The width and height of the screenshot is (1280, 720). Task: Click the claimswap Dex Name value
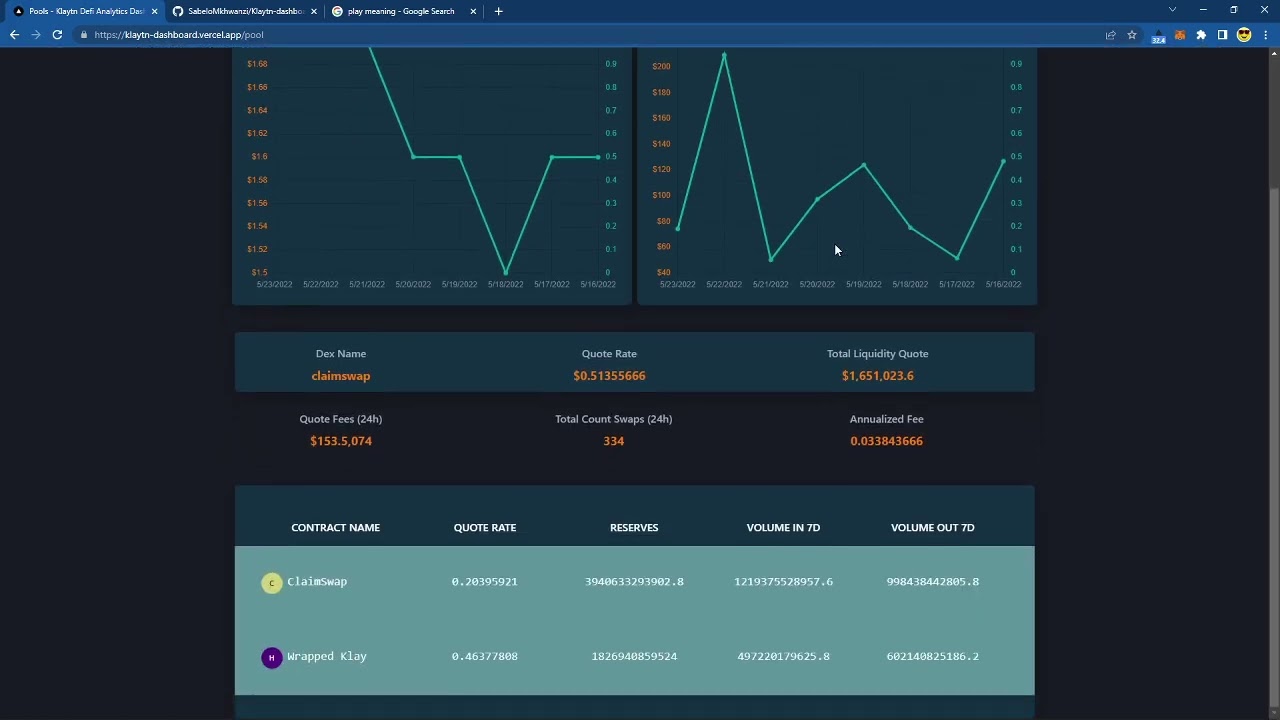point(341,376)
